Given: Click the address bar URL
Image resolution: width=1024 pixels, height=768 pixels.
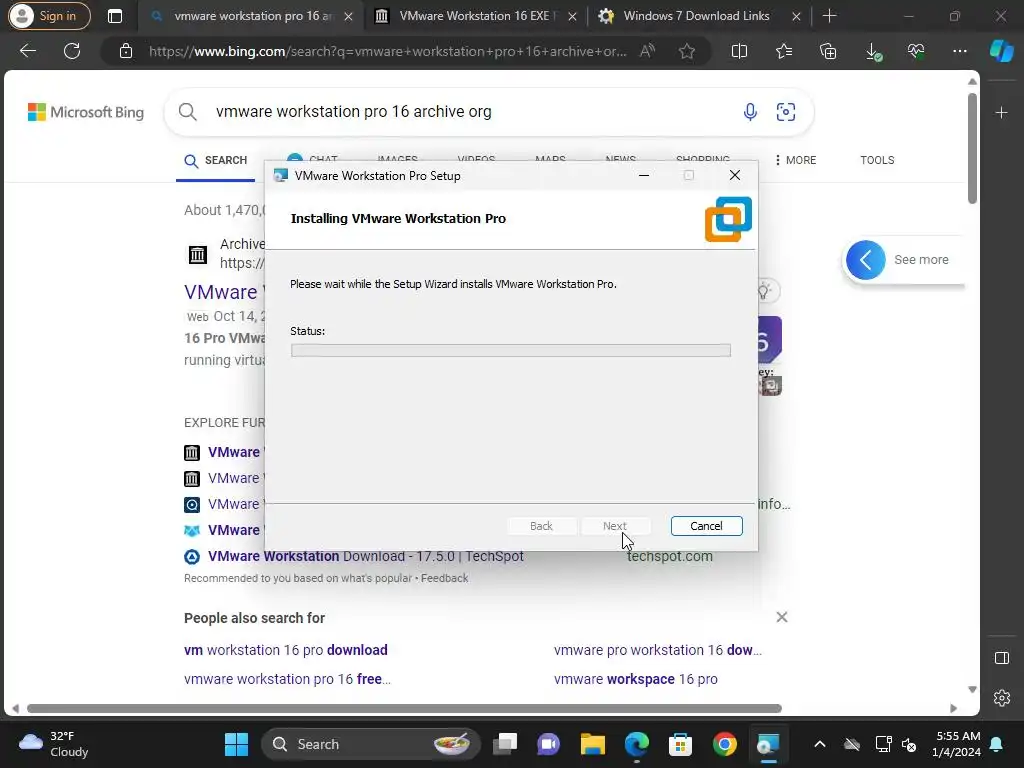Looking at the screenshot, I should coord(387,51).
